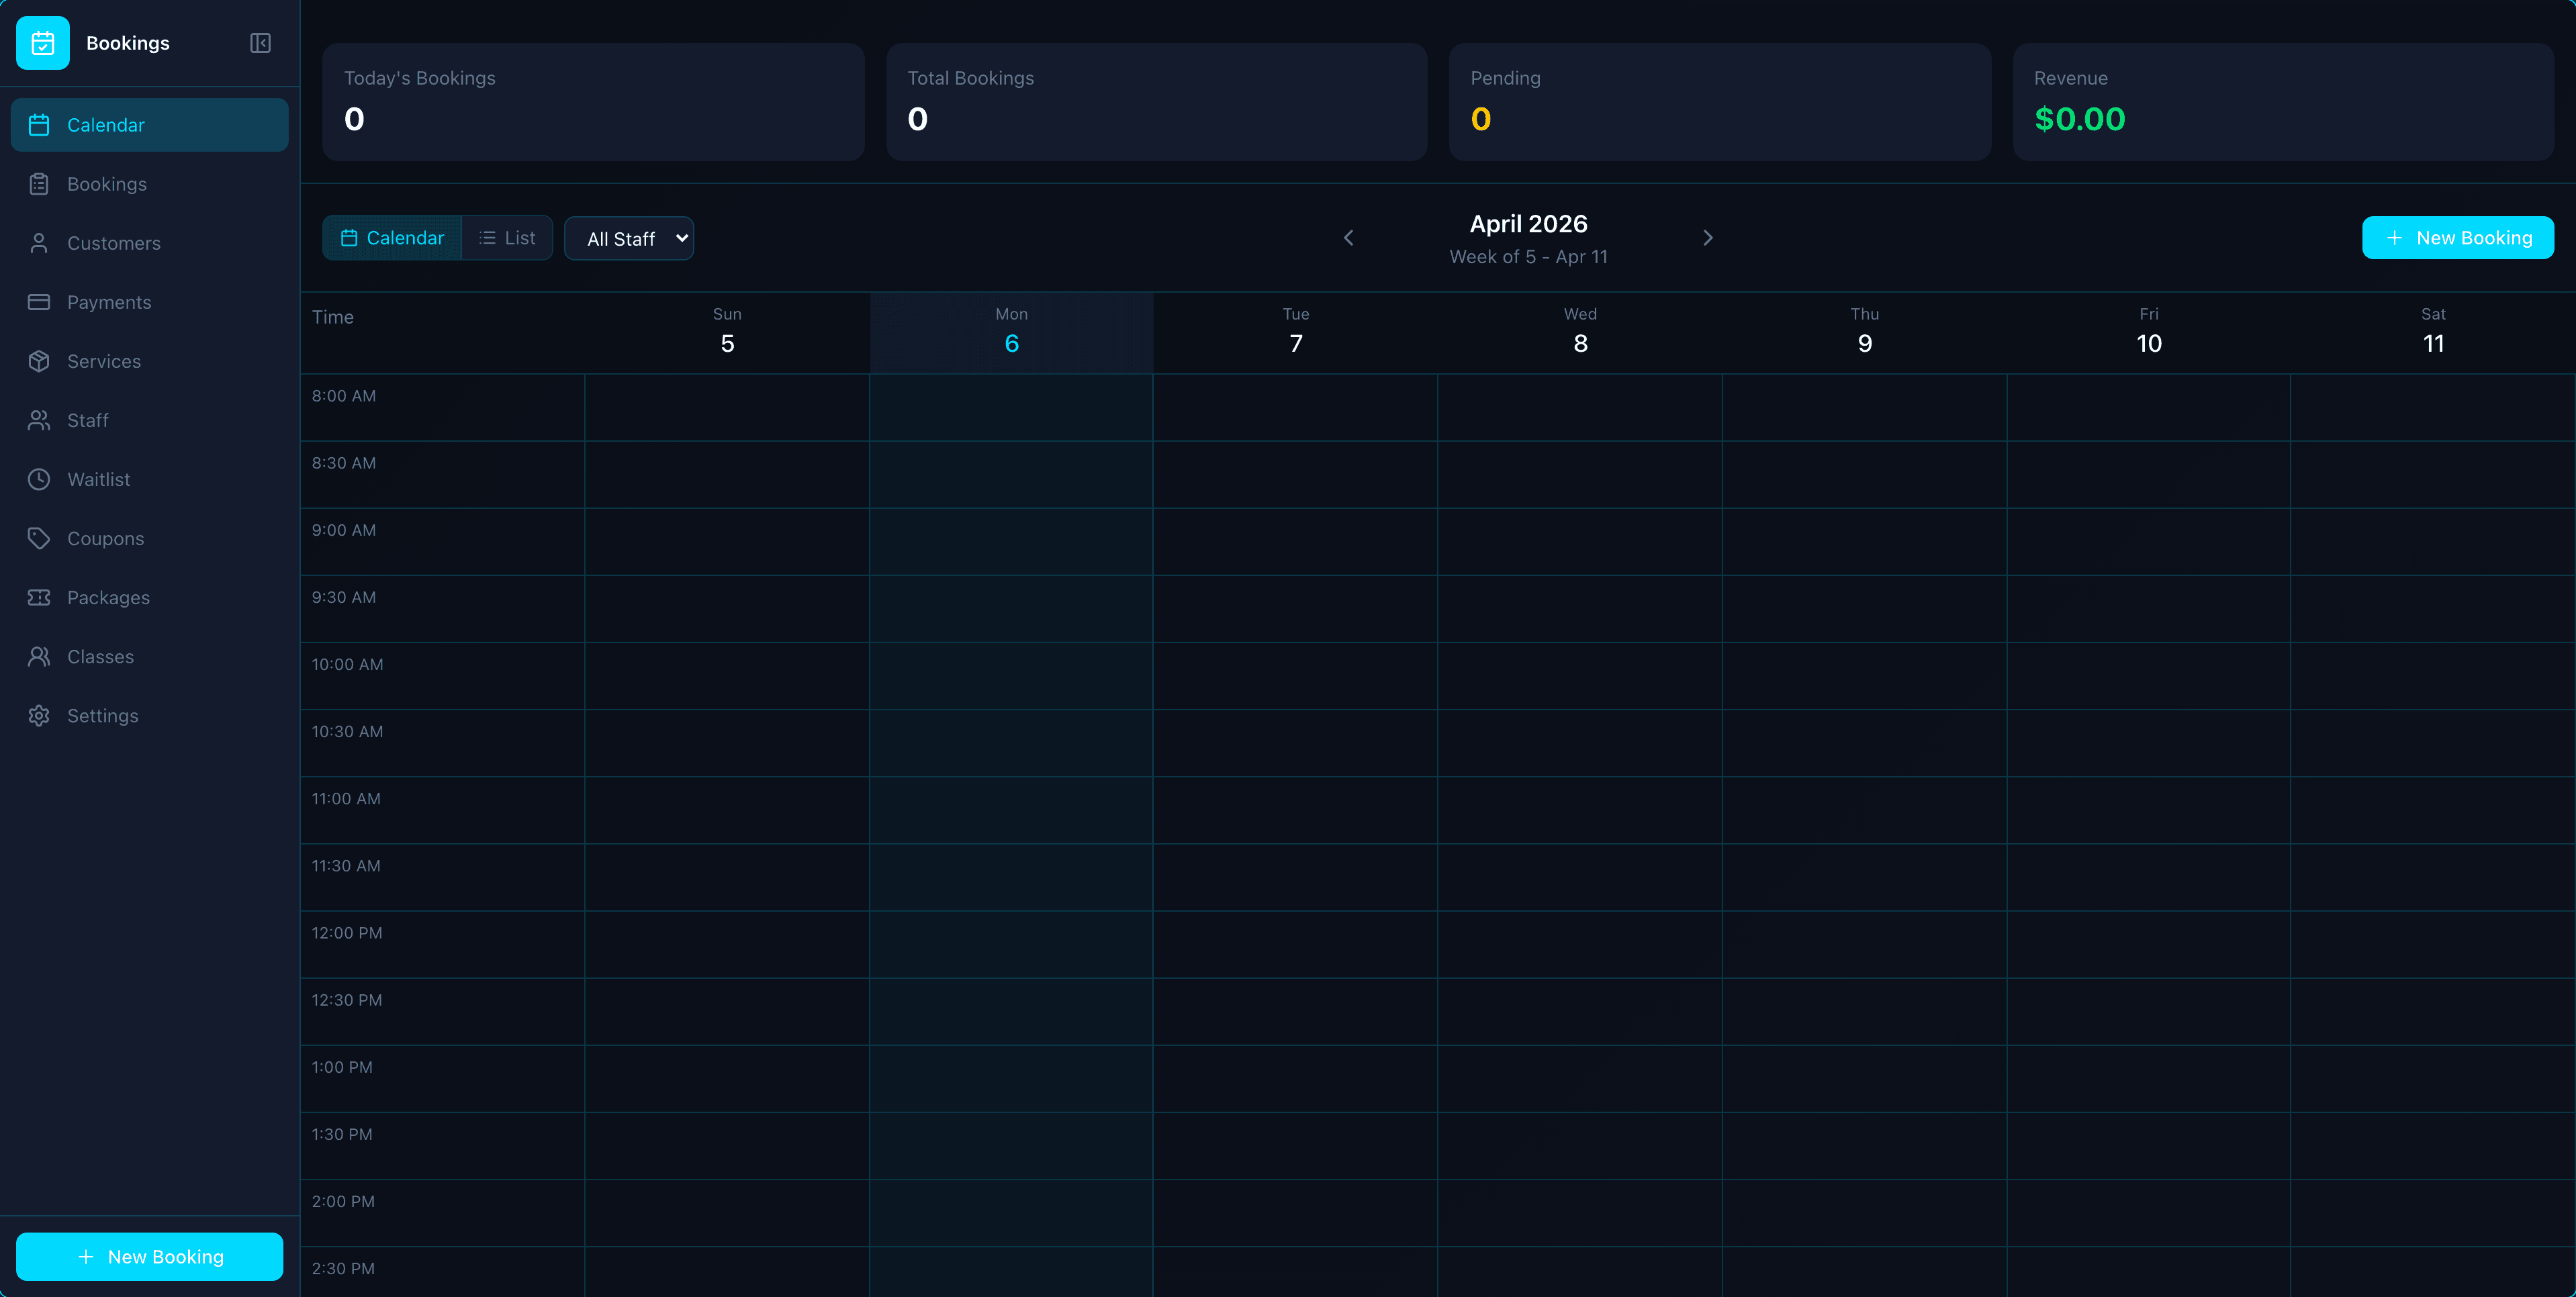Click the New Booking button at top right
Image resolution: width=2576 pixels, height=1297 pixels.
click(x=2458, y=237)
